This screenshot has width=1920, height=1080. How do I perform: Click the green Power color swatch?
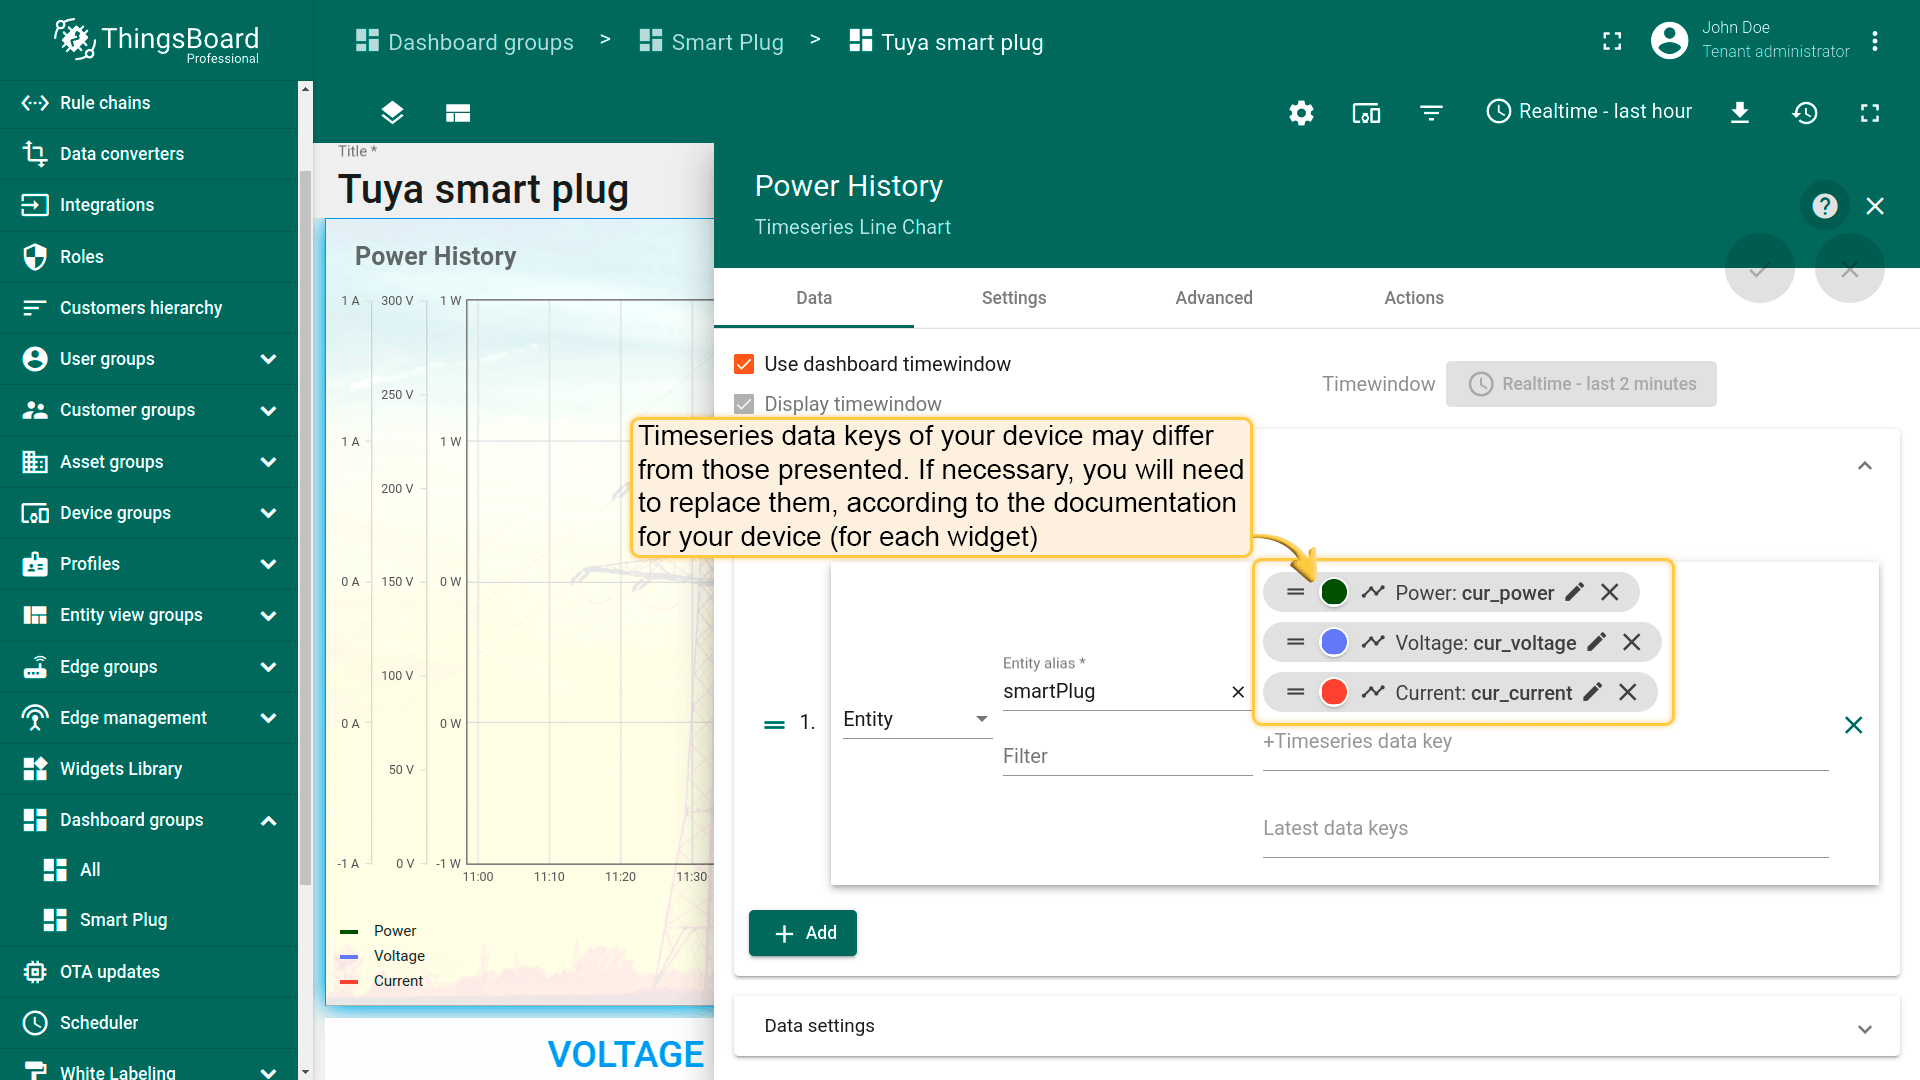pos(1334,593)
